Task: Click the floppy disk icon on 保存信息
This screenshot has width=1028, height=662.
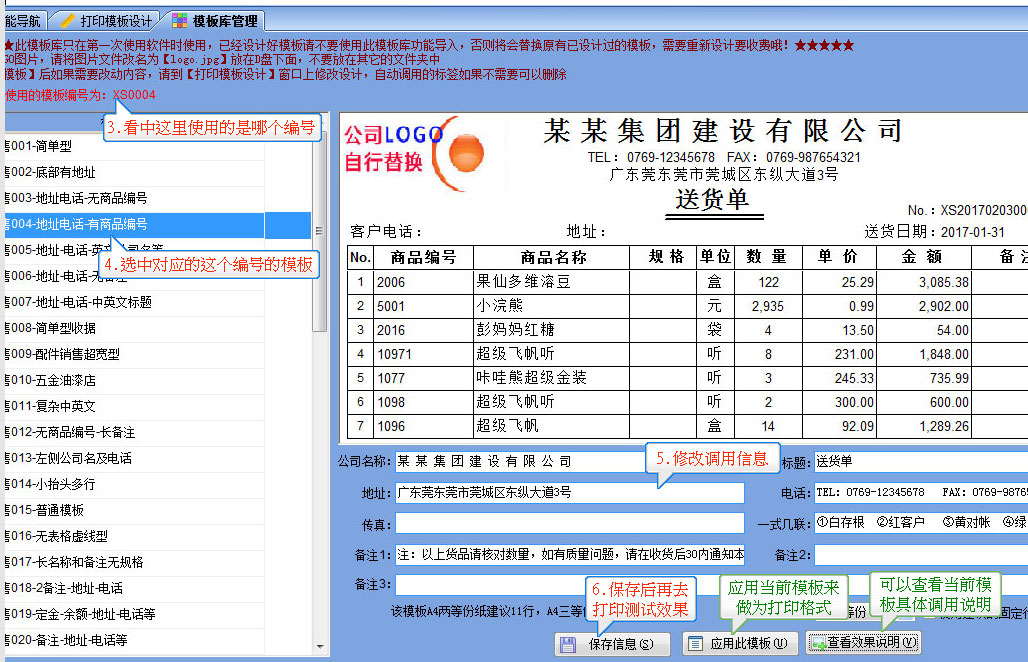Action: point(569,644)
